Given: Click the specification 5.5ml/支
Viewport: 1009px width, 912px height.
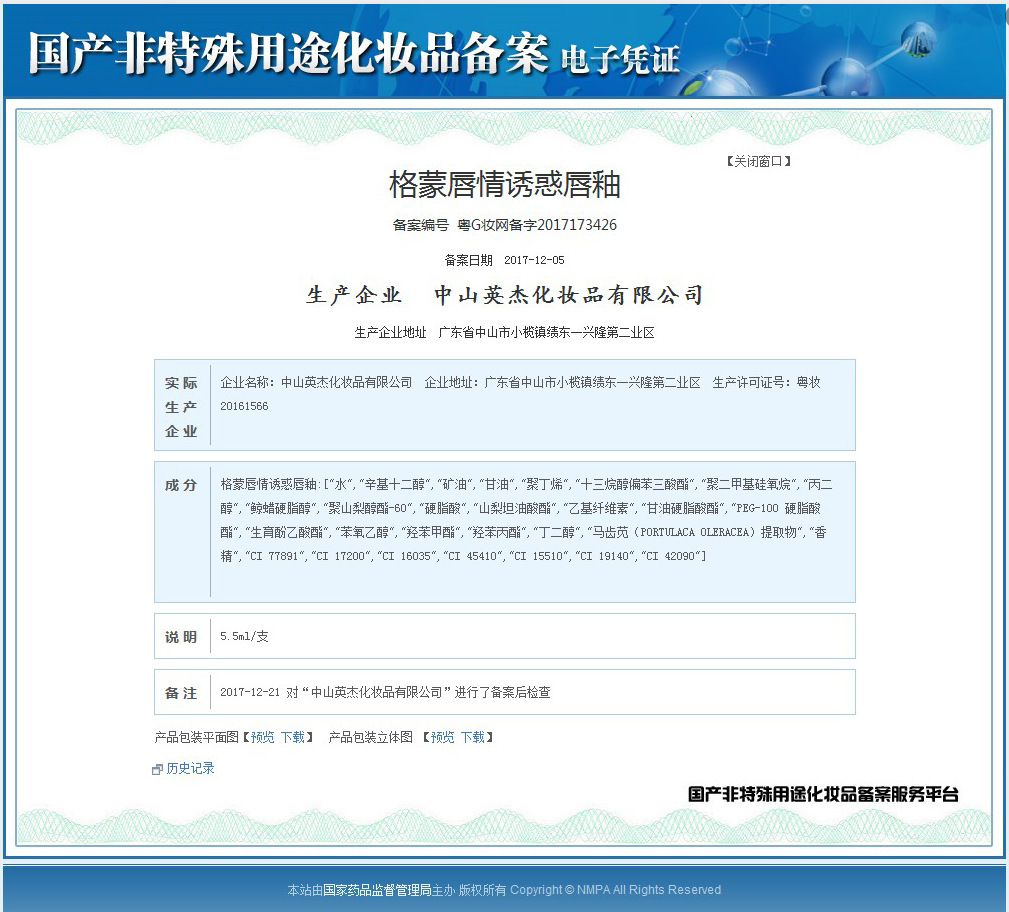Looking at the screenshot, I should 244,636.
